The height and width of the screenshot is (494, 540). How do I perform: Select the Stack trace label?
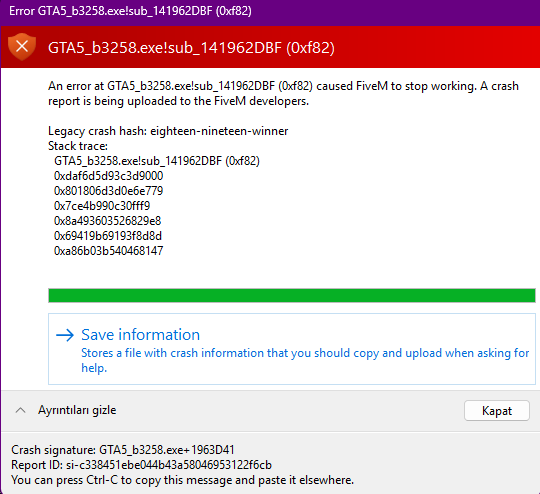(x=78, y=146)
